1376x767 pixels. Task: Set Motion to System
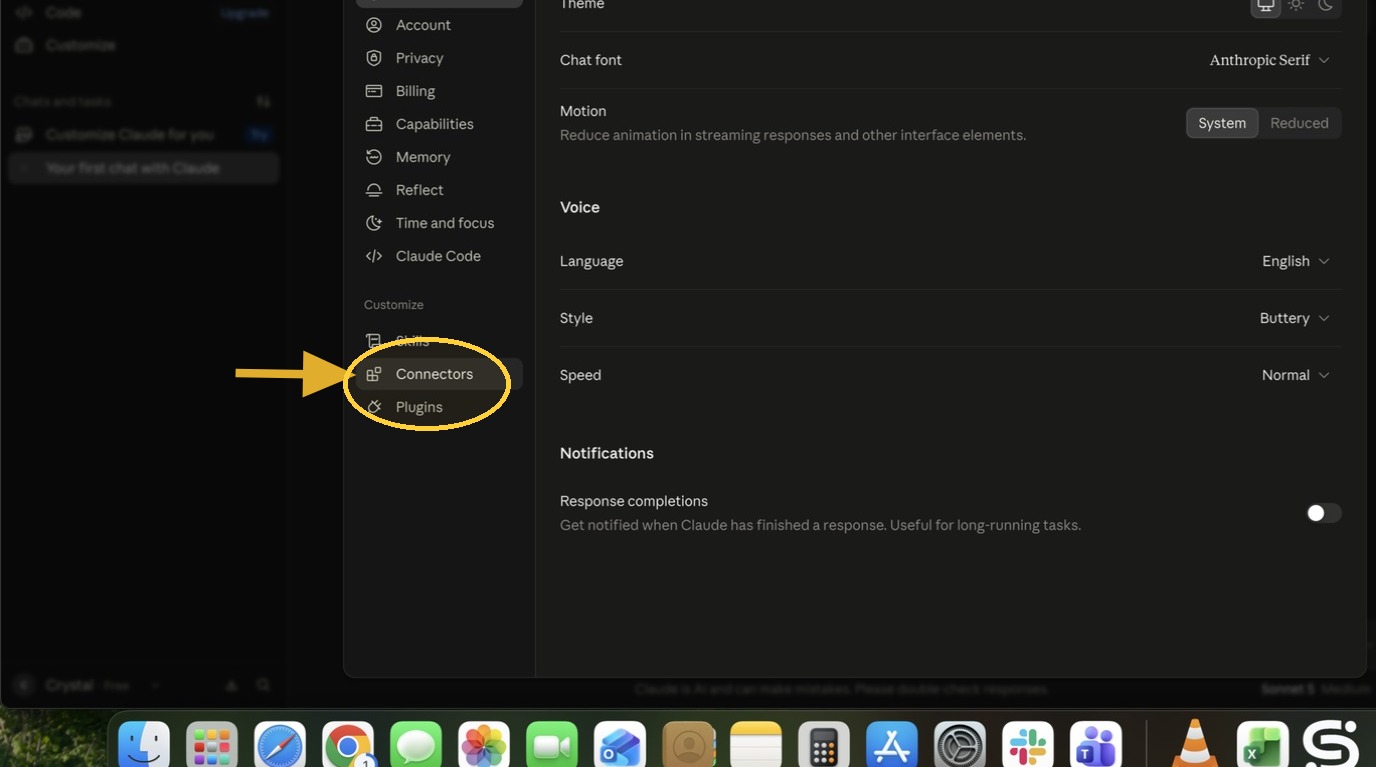[1222, 123]
